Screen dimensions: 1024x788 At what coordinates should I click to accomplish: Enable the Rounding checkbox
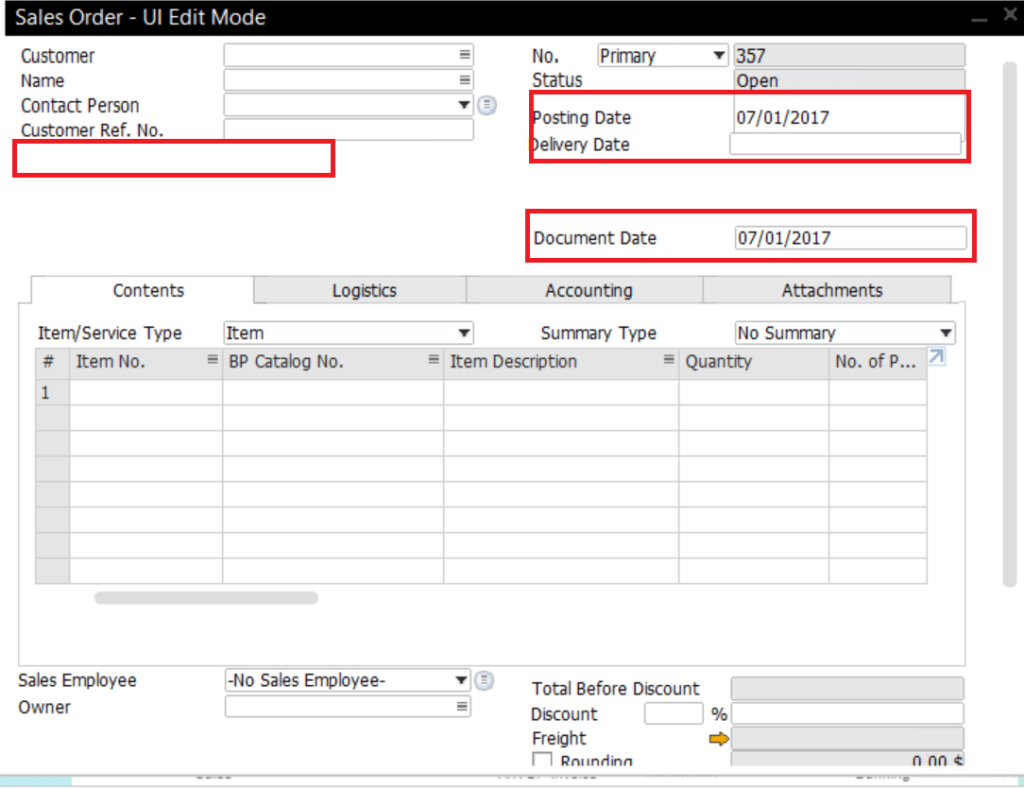pos(541,761)
